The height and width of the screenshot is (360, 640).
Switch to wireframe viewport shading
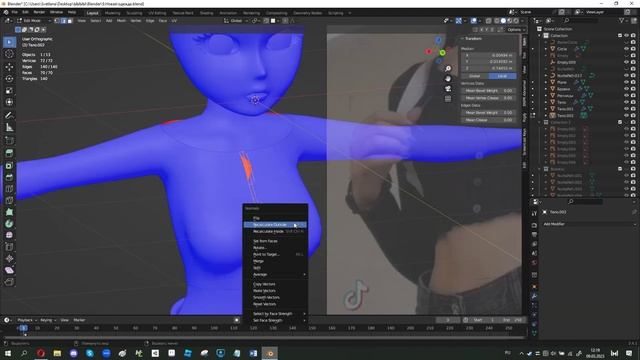coord(497,20)
